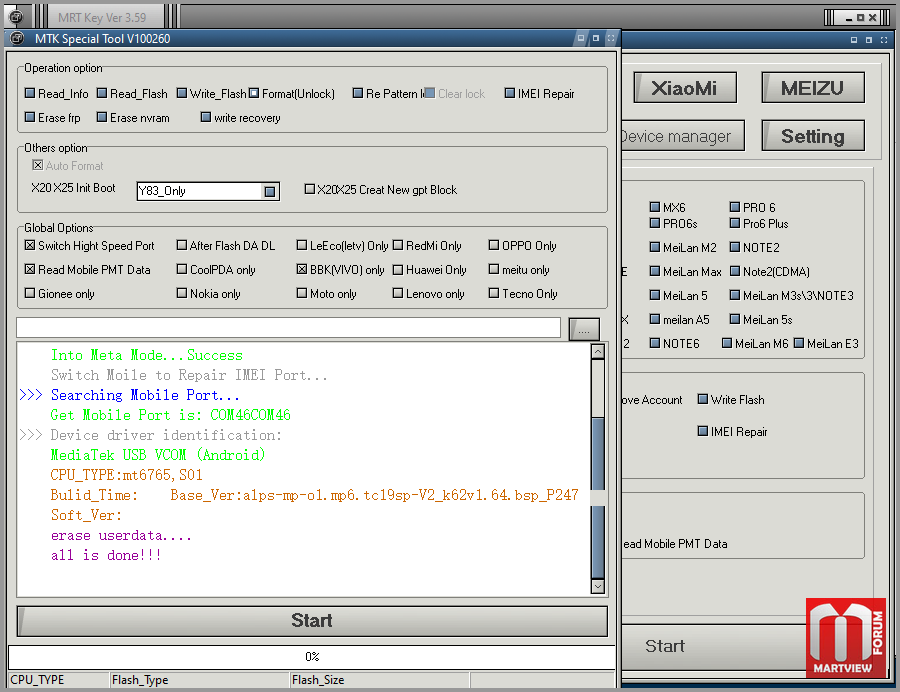The height and width of the screenshot is (692, 900).
Task: Click the browse file button with ellipsis
Action: tap(584, 328)
